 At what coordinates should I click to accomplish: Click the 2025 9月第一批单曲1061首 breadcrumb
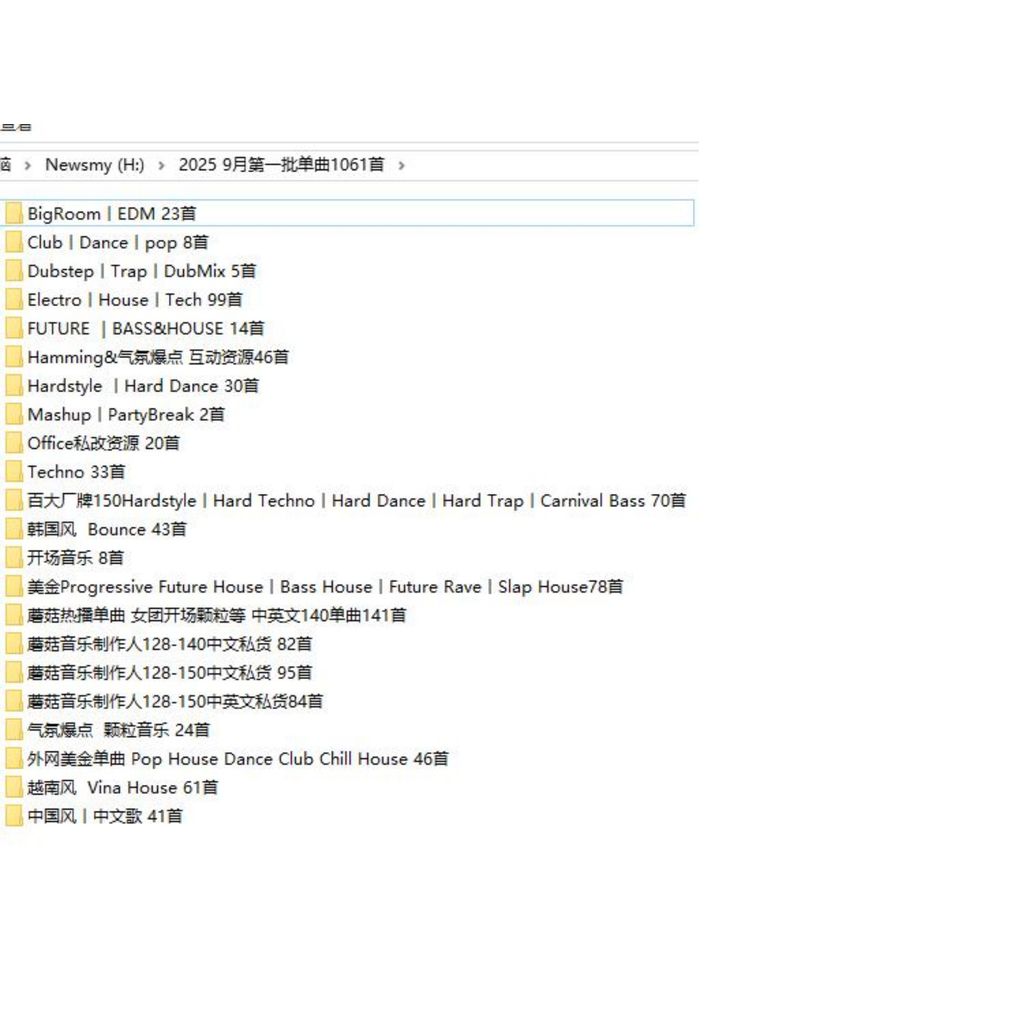(281, 165)
